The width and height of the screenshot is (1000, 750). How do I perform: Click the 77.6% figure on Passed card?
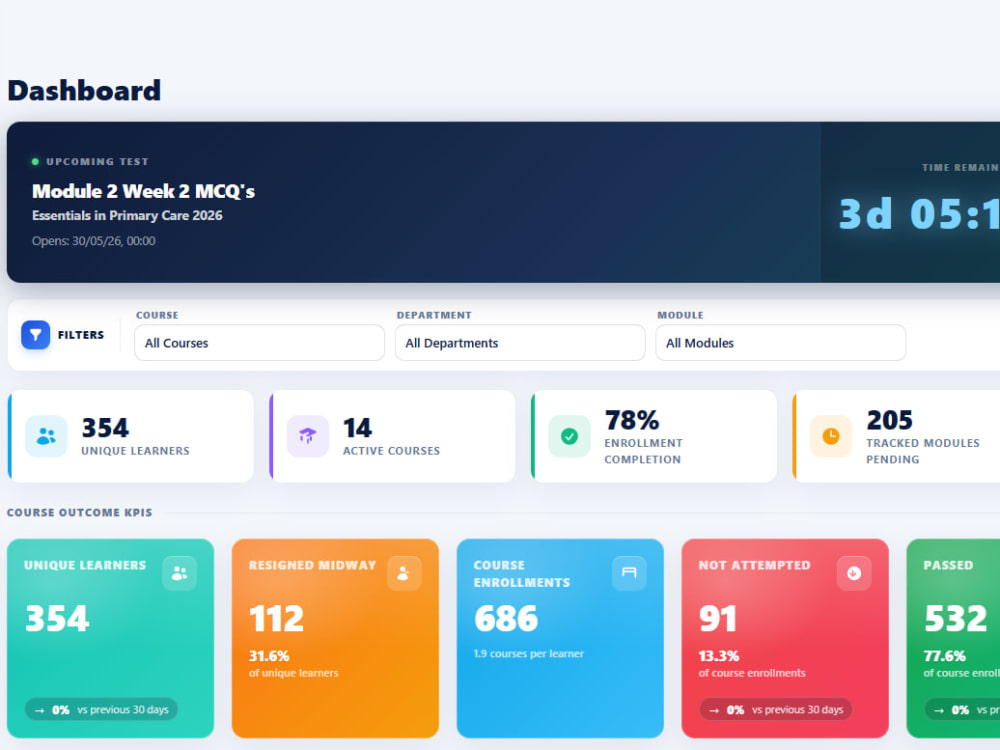pos(945,656)
